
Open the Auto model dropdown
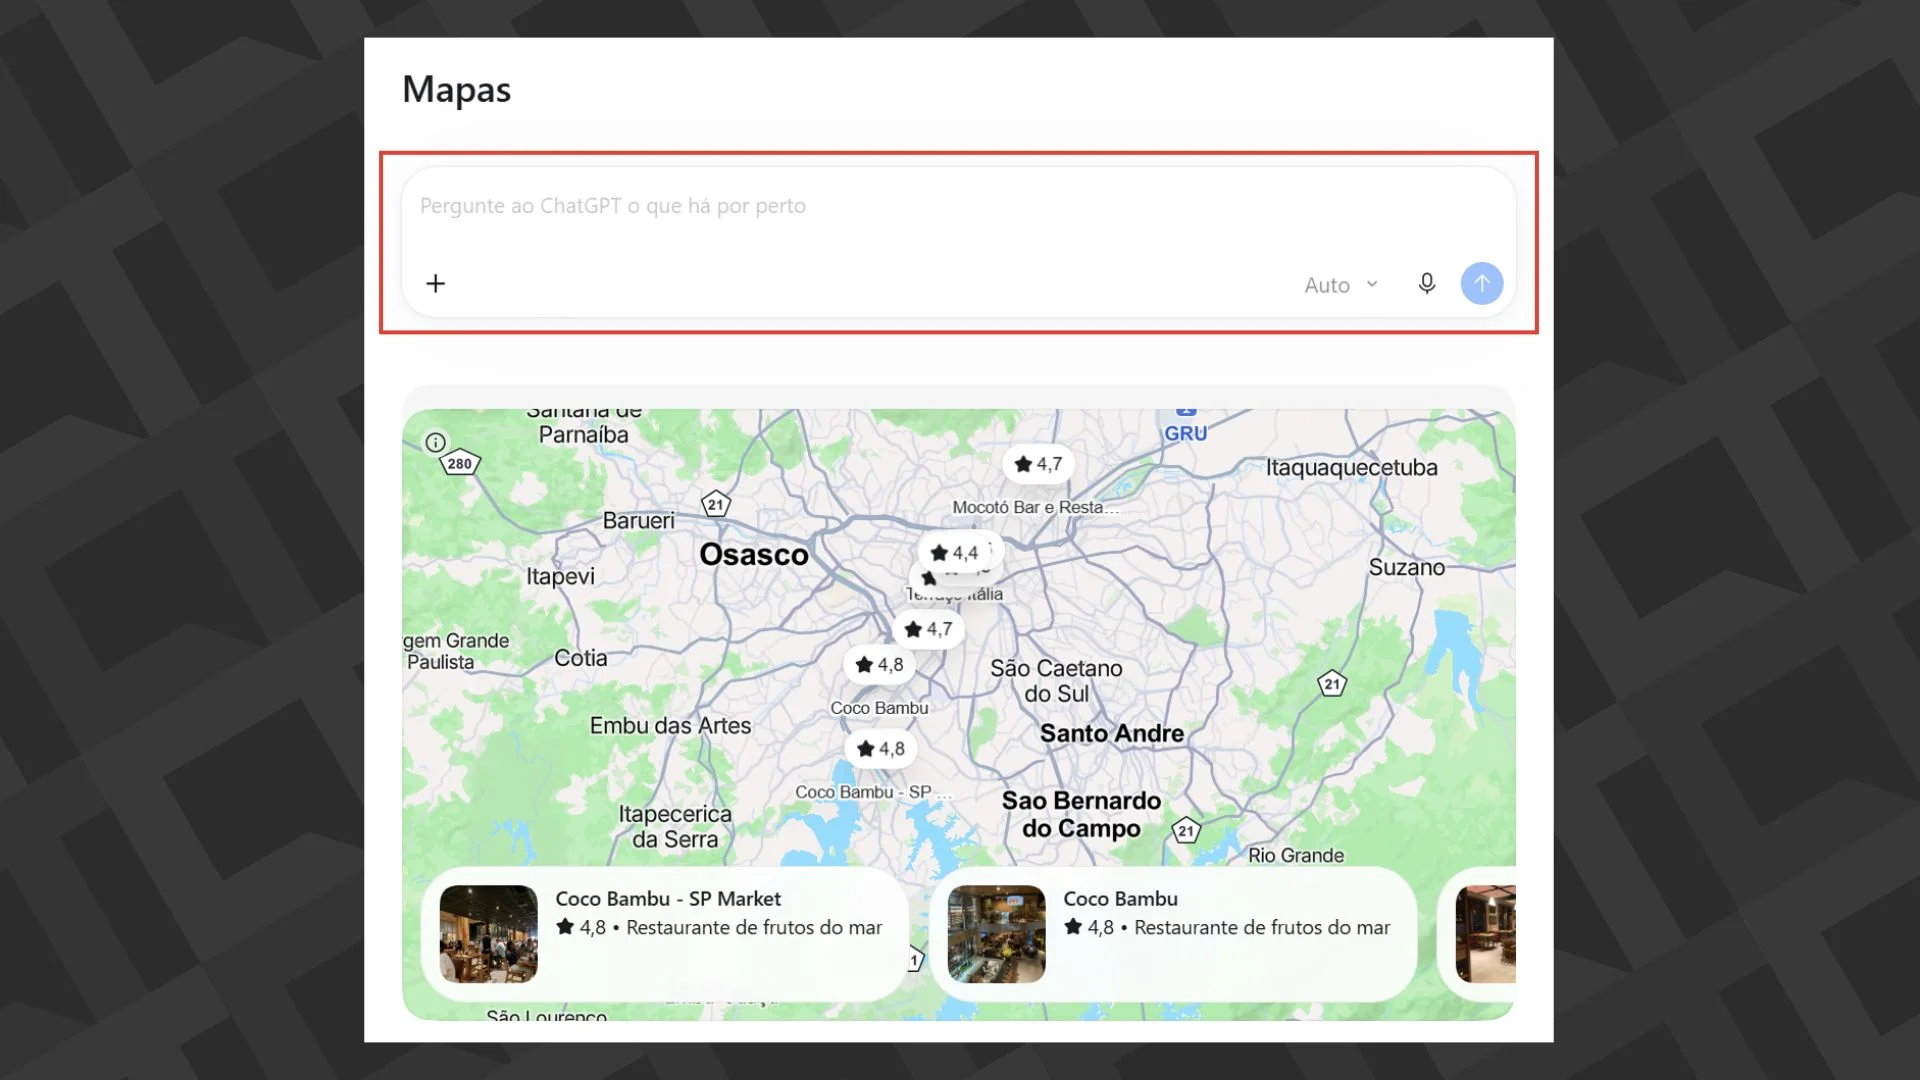coord(1341,285)
